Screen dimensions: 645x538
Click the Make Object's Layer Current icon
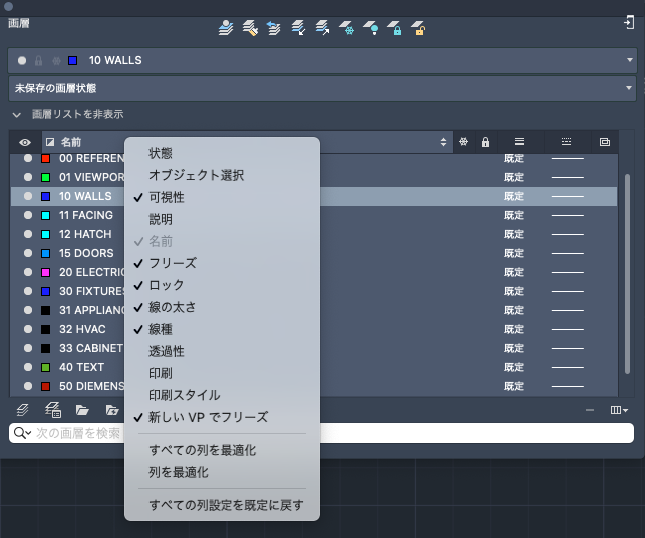[226, 28]
